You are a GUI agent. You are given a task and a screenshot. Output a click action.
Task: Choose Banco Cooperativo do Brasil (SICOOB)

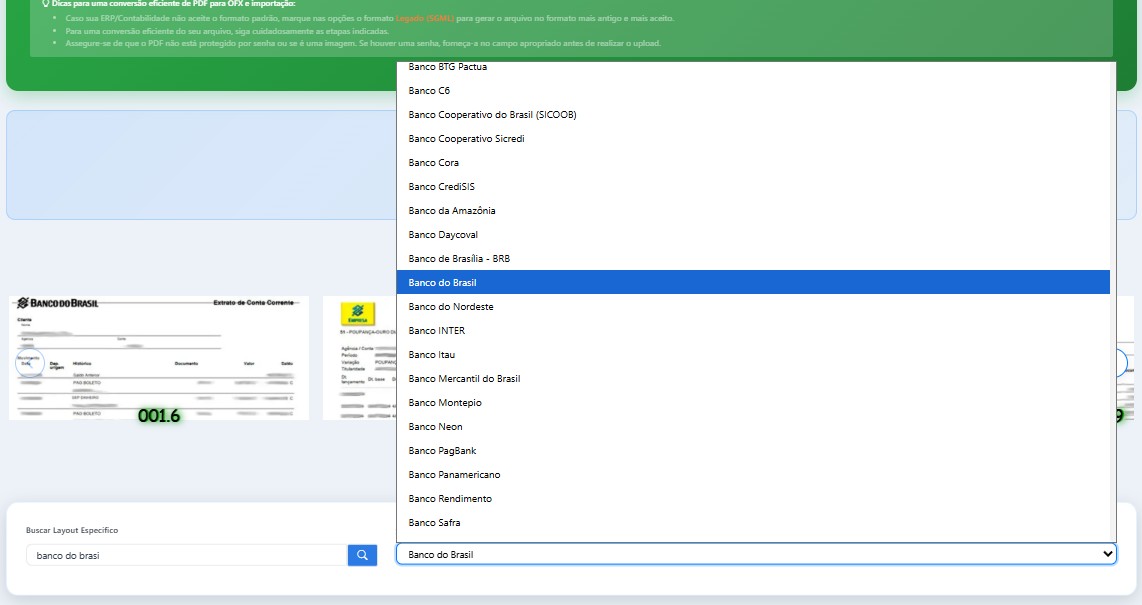[753, 114]
